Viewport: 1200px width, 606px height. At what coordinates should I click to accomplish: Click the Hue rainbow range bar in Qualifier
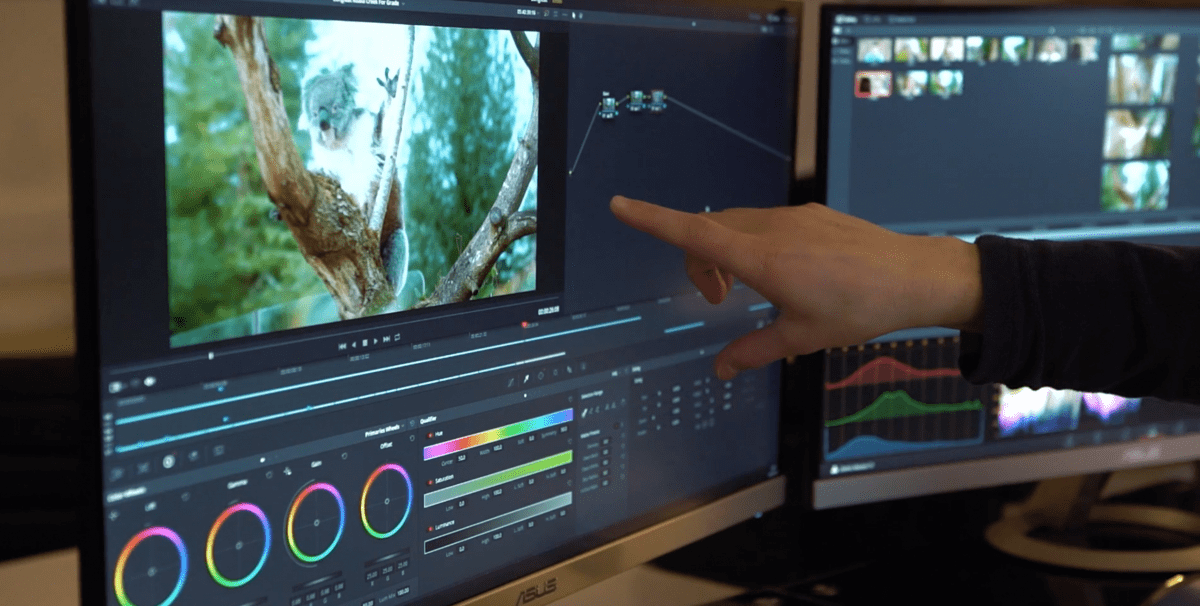tap(499, 434)
